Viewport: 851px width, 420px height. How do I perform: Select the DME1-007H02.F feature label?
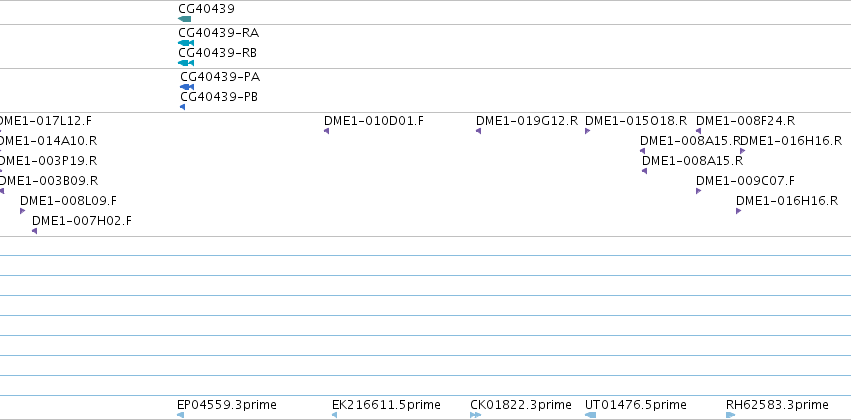point(82,221)
